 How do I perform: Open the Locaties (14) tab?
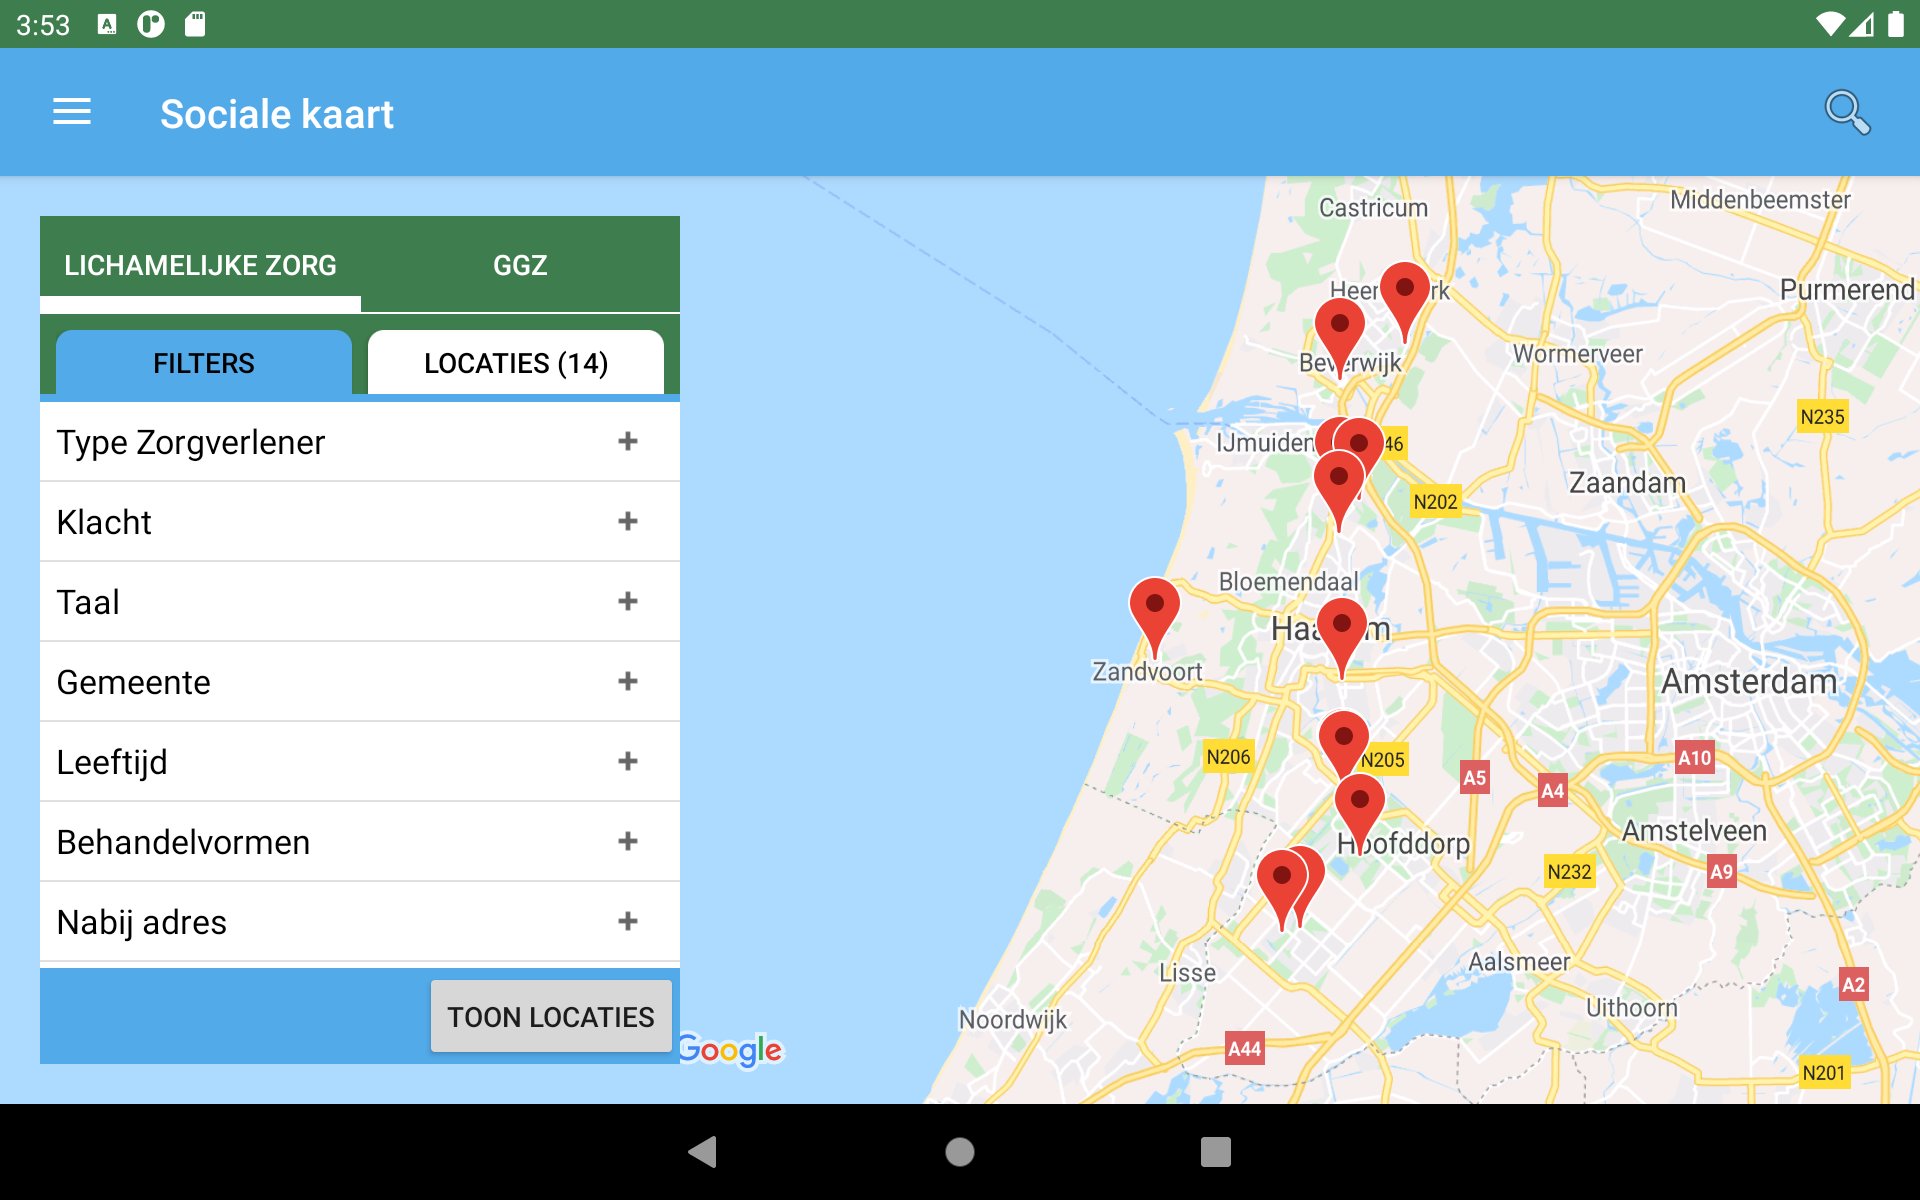tap(515, 363)
